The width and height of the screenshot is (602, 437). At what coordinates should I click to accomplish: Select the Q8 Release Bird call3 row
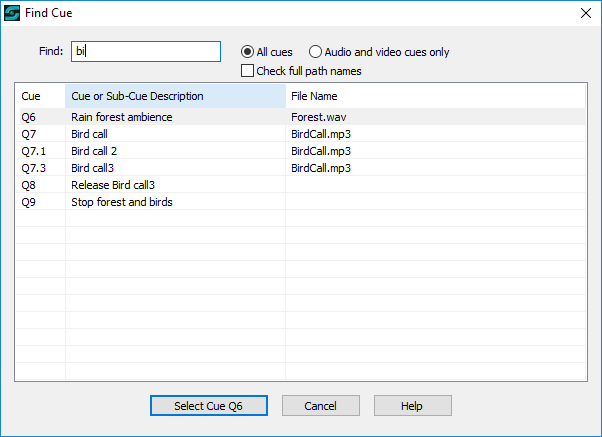[x=301, y=185]
